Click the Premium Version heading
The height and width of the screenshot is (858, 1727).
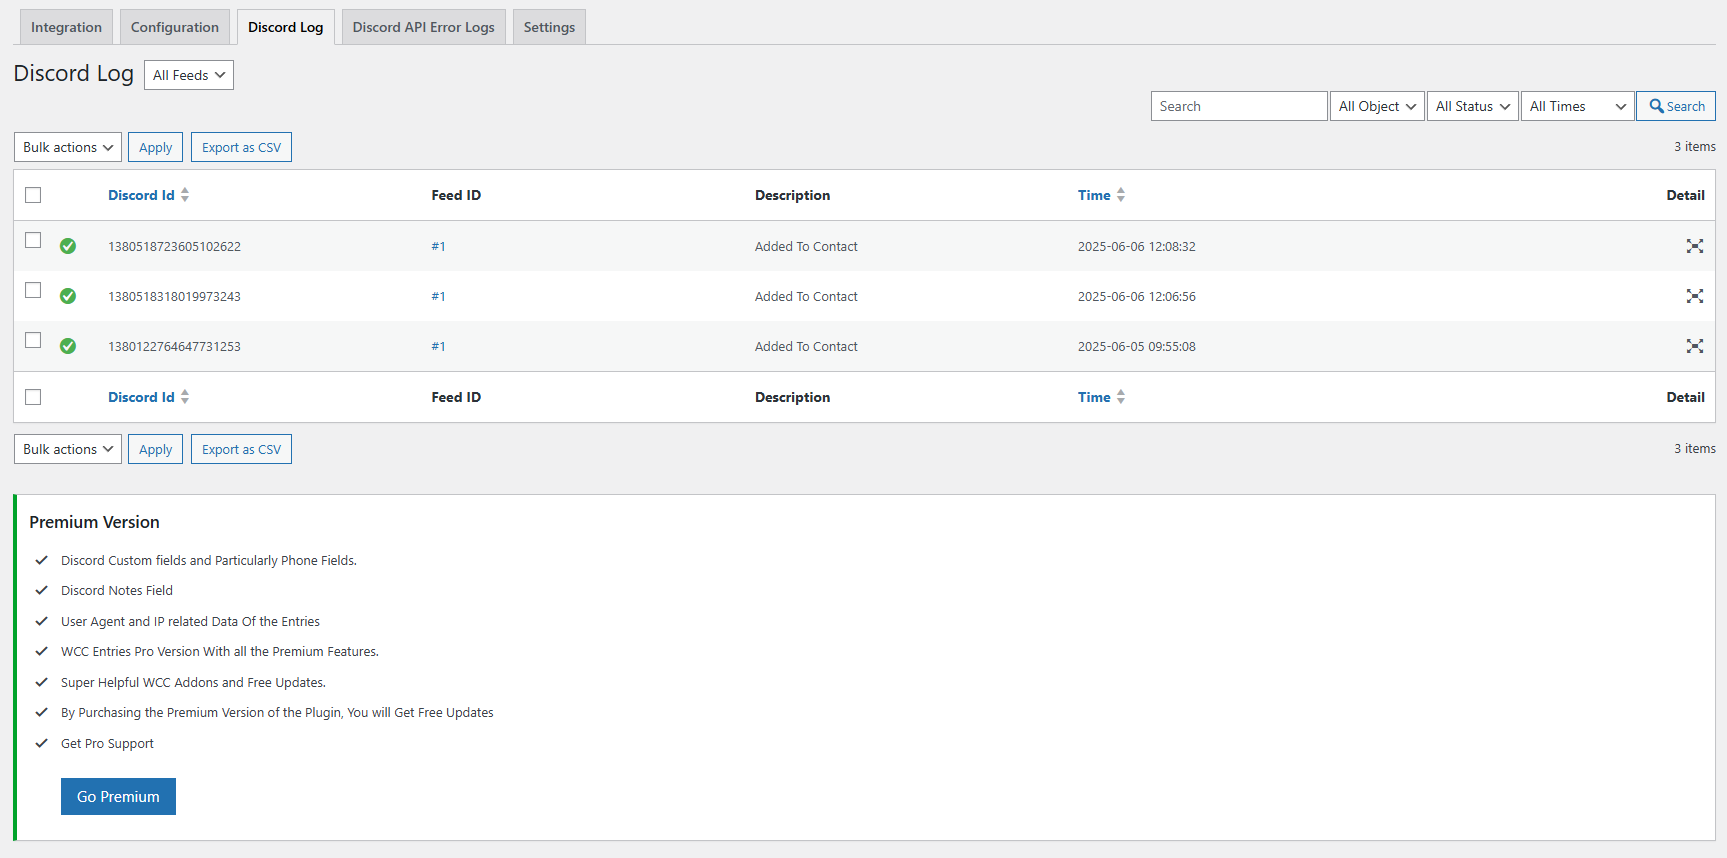click(x=94, y=522)
